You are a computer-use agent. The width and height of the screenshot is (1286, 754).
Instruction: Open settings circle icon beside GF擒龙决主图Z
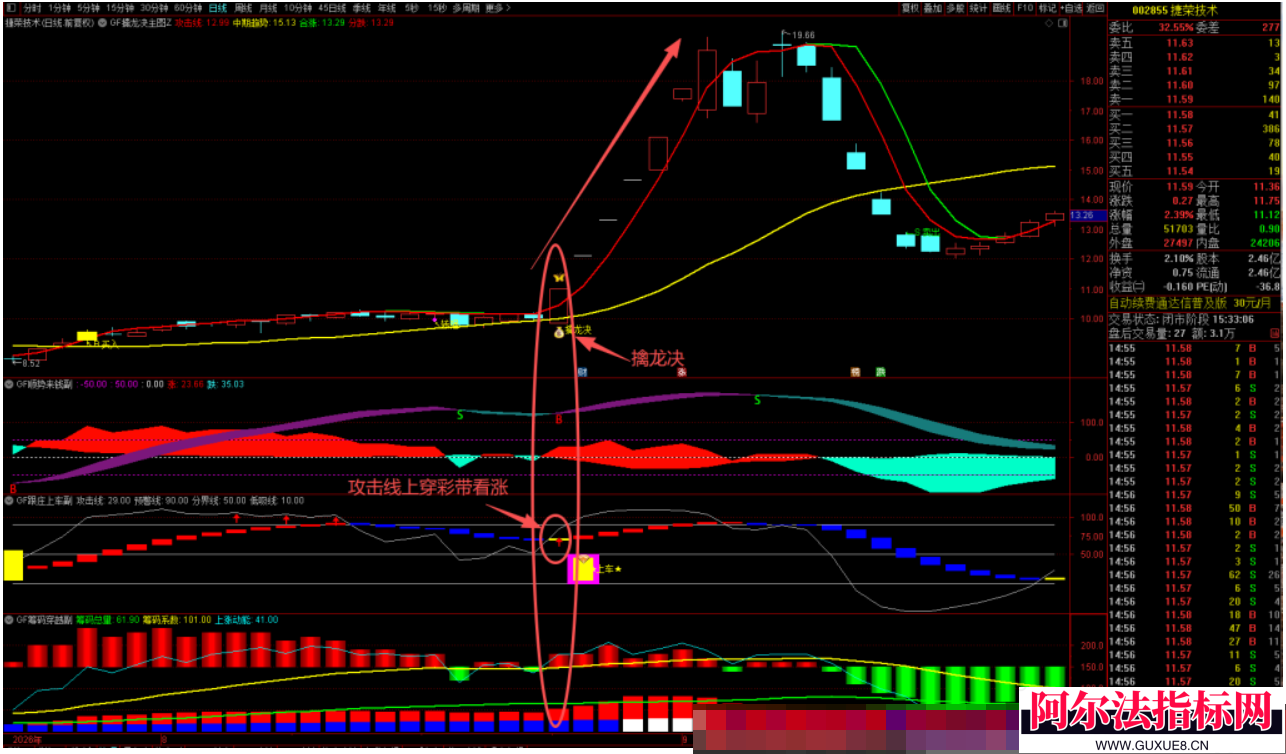(x=103, y=21)
